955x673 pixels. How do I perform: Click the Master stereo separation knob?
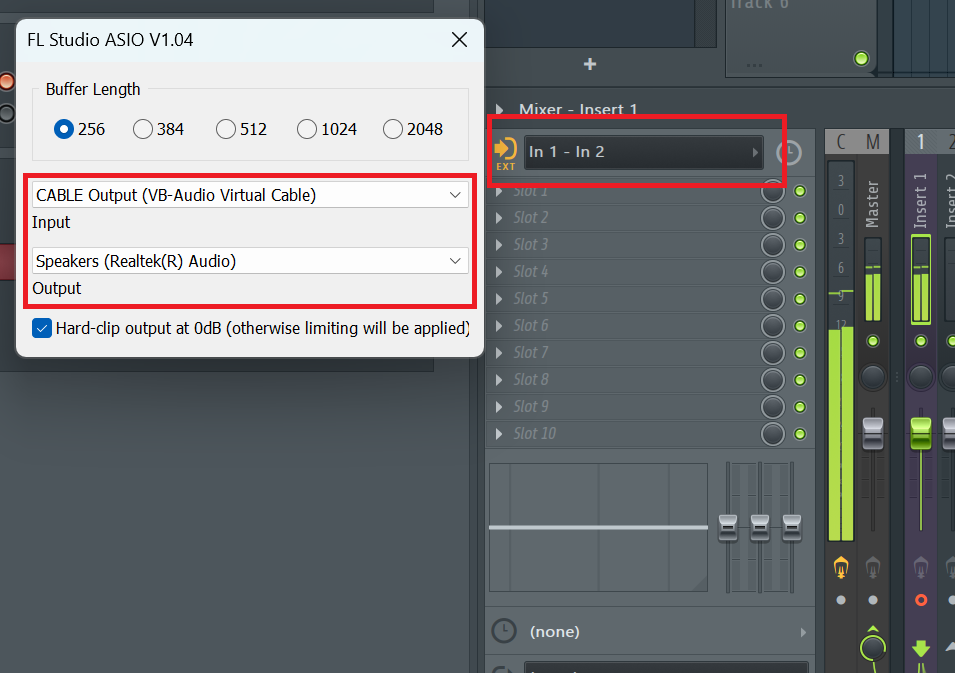tap(873, 647)
